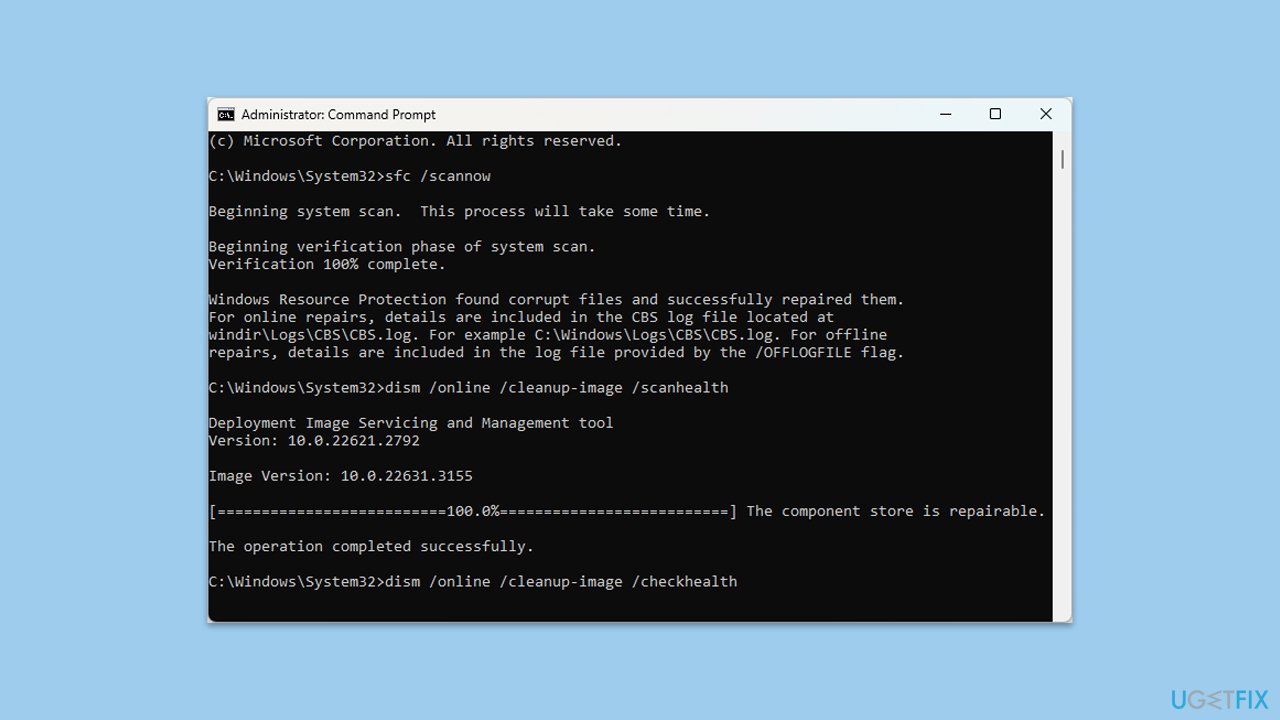Viewport: 1280px width, 720px height.
Task: Minimize the Command Prompt window
Action: 945,114
